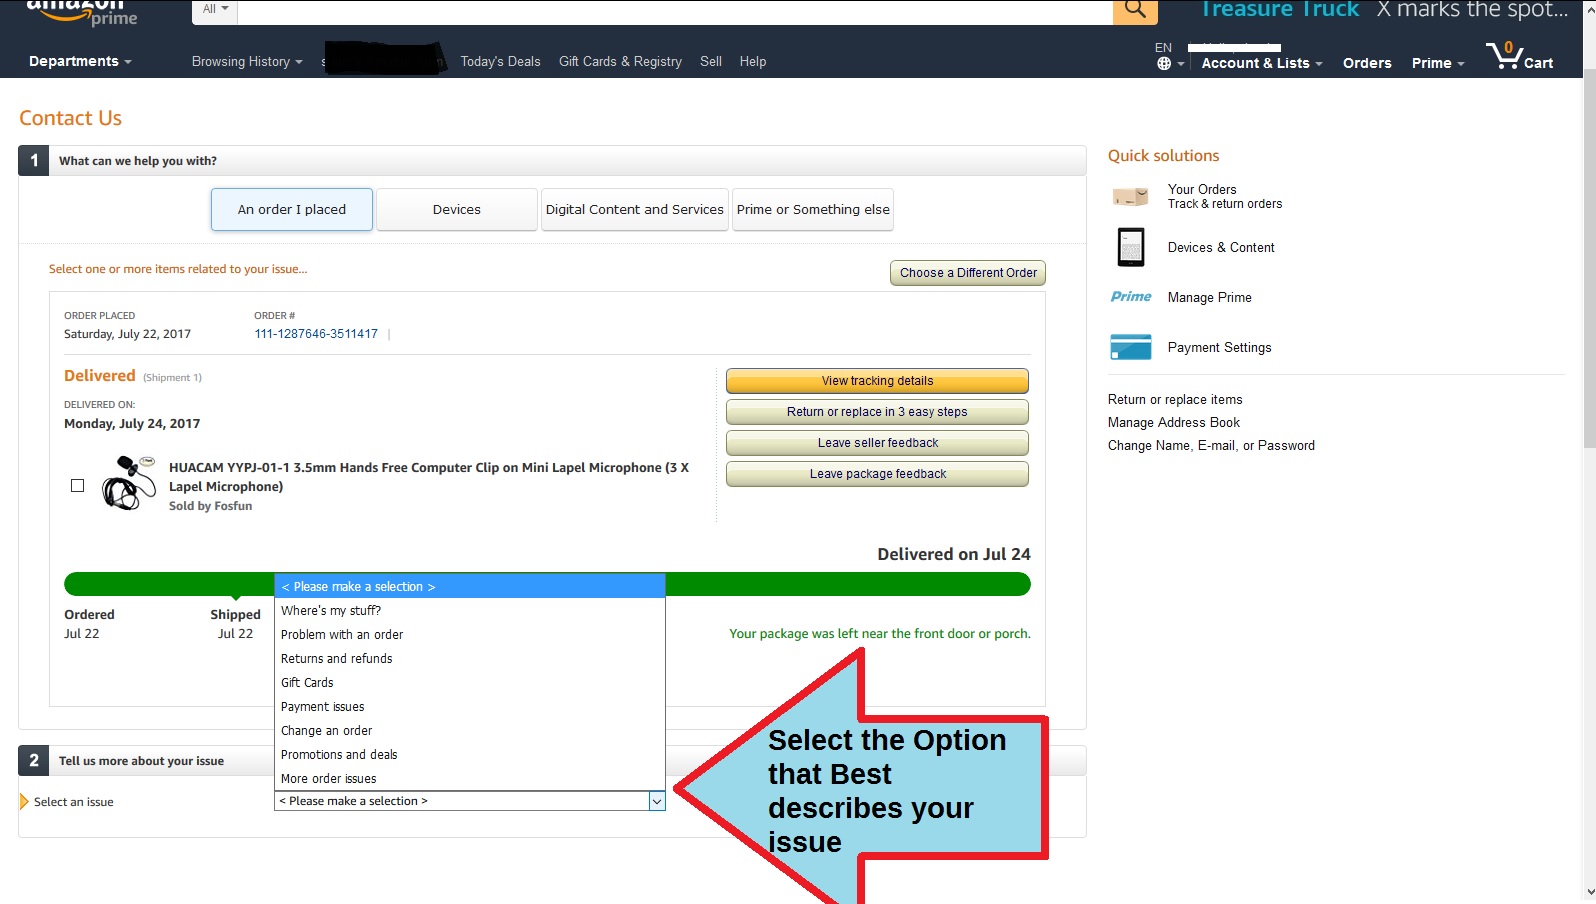Click Choose a Different Order button
Viewport: 1596px width, 904px height.
tap(968, 273)
